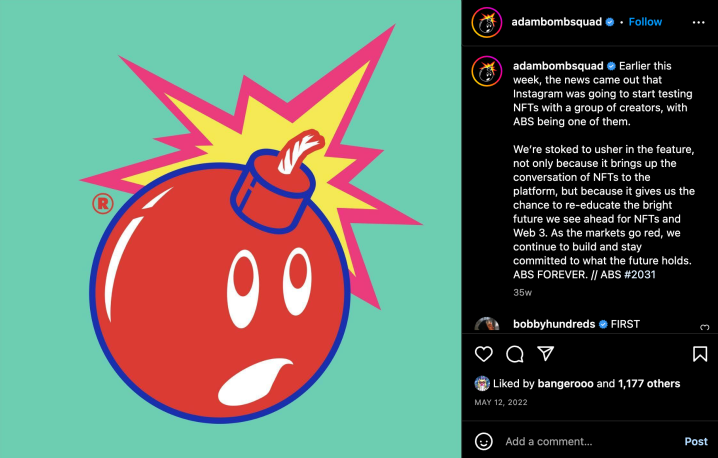Open adambombsquad username in caption

tap(558, 66)
